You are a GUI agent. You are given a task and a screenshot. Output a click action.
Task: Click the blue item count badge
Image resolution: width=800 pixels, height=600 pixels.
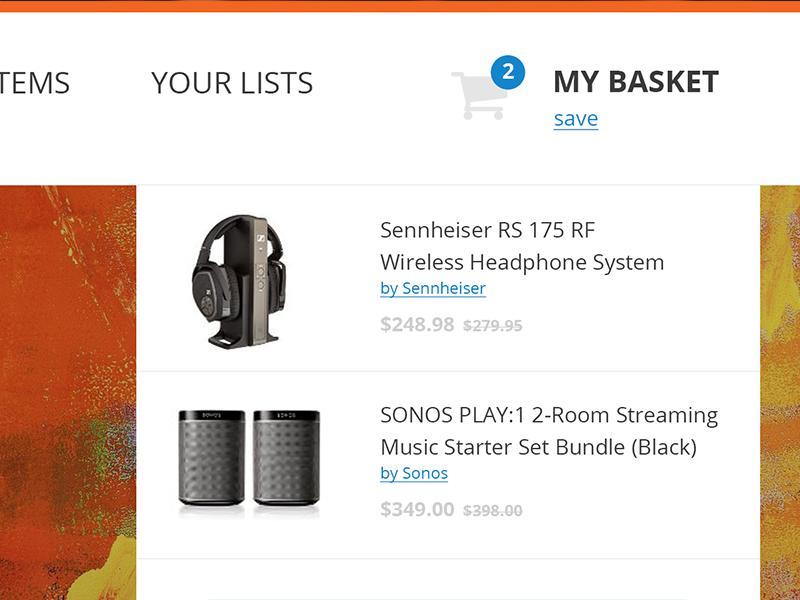click(x=508, y=72)
